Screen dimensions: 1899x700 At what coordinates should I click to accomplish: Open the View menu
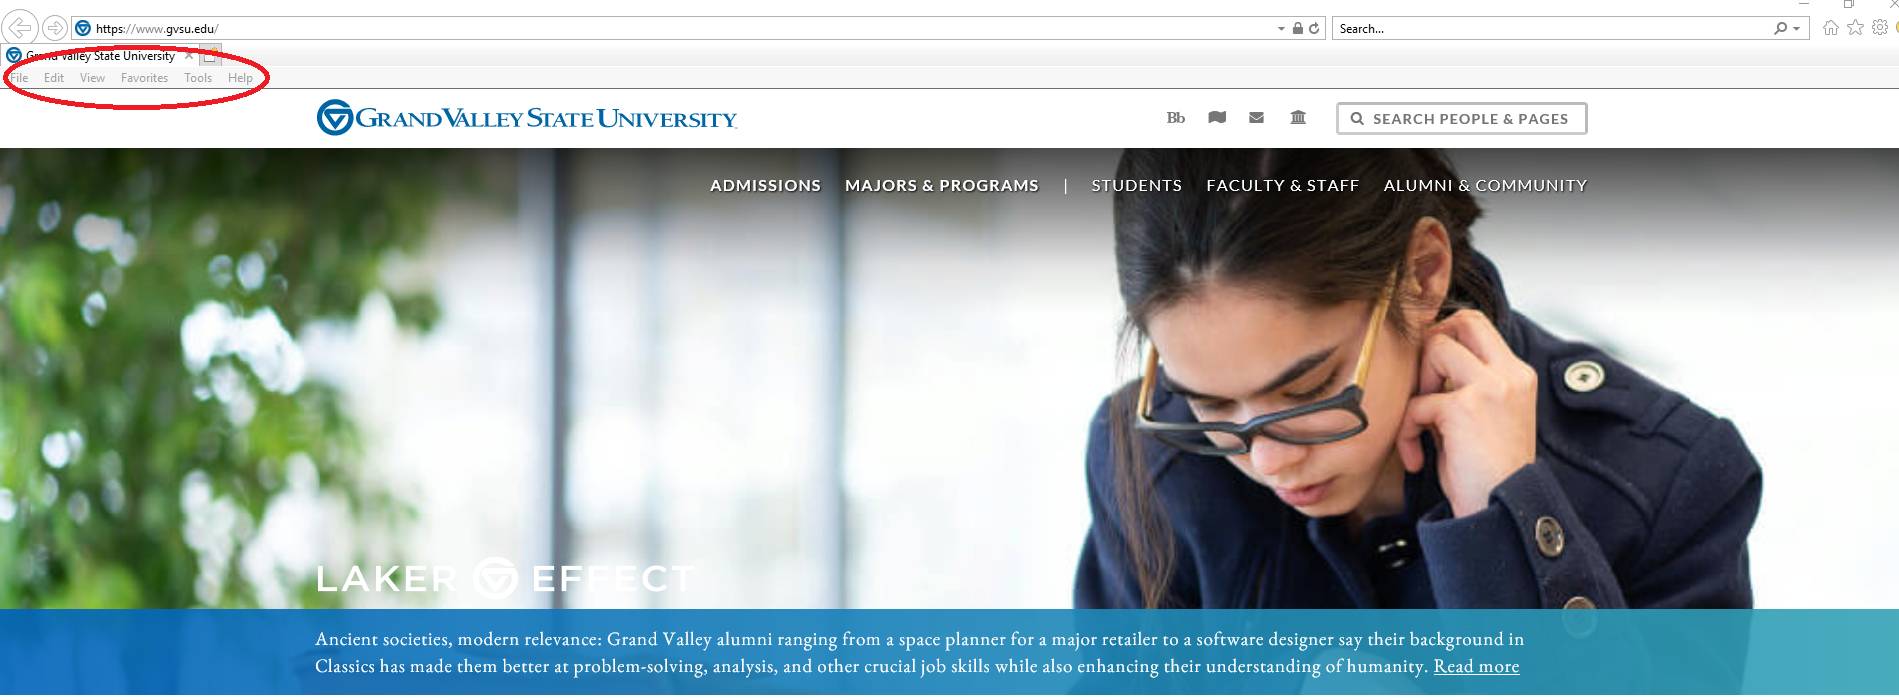click(92, 78)
